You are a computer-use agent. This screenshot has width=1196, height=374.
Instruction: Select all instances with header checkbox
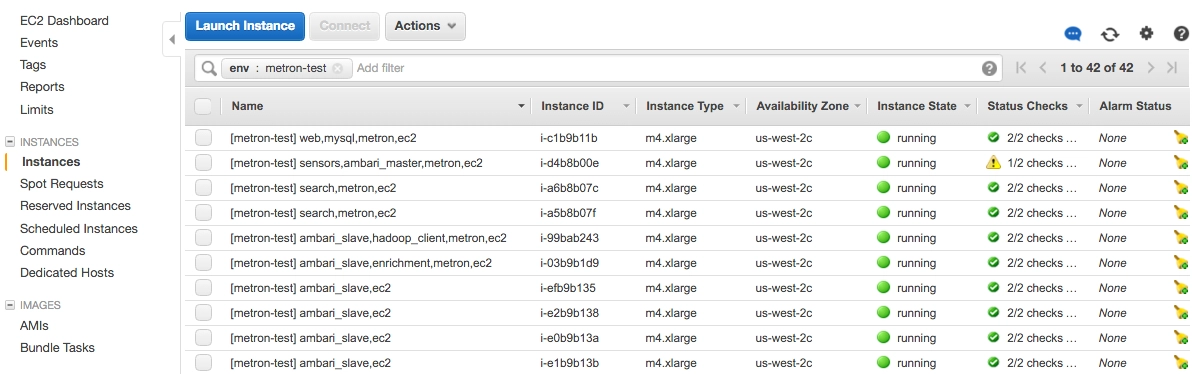point(203,106)
